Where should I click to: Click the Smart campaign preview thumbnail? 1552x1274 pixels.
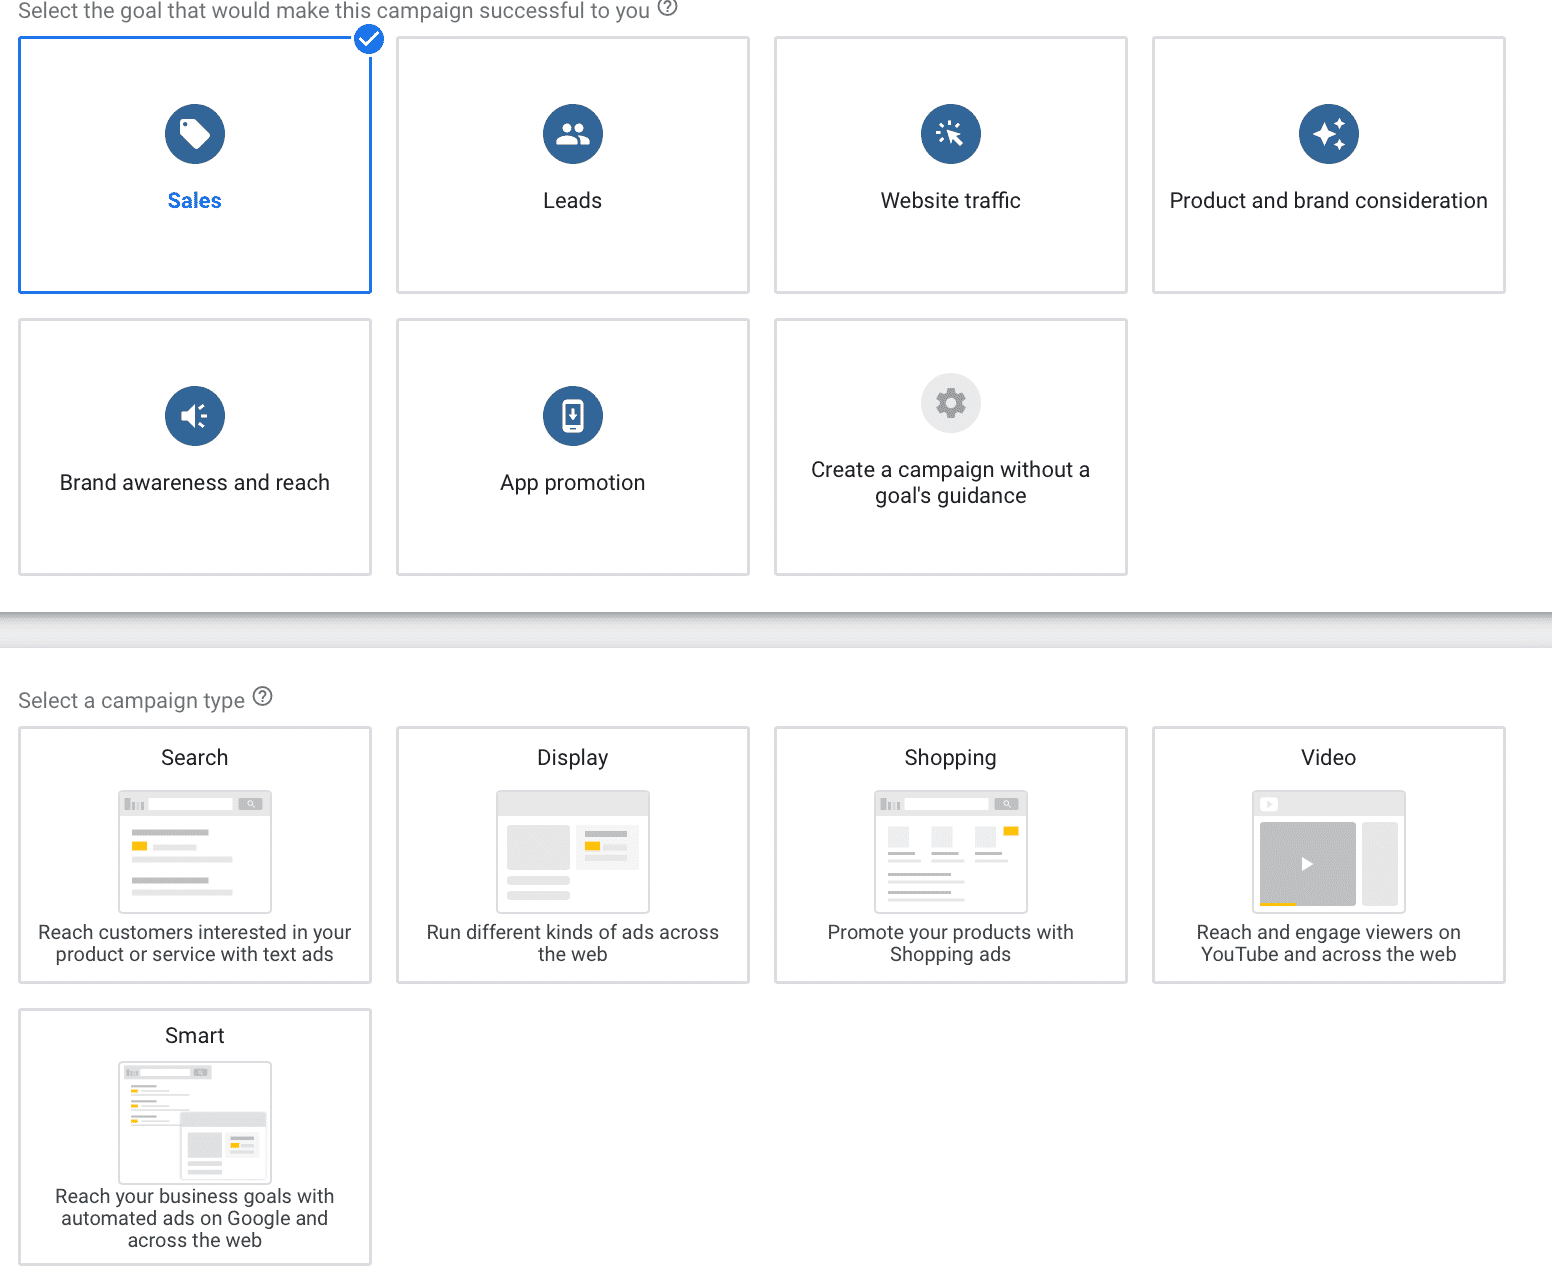click(x=195, y=1123)
